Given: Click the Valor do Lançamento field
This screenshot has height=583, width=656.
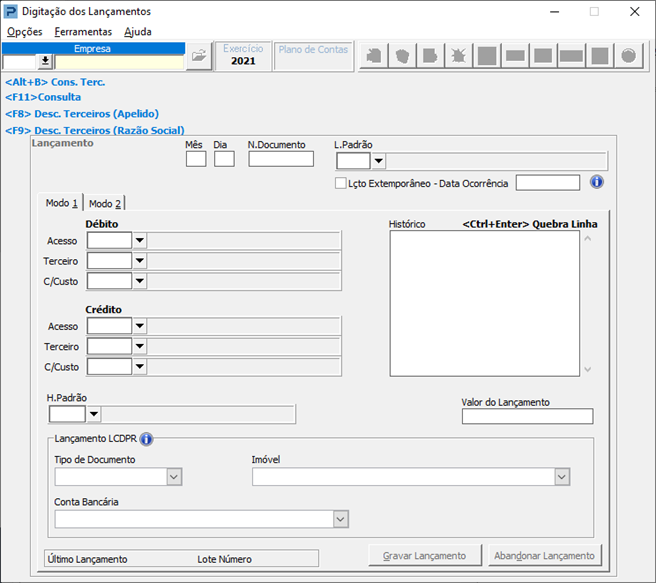Looking at the screenshot, I should pyautogui.click(x=527, y=417).
